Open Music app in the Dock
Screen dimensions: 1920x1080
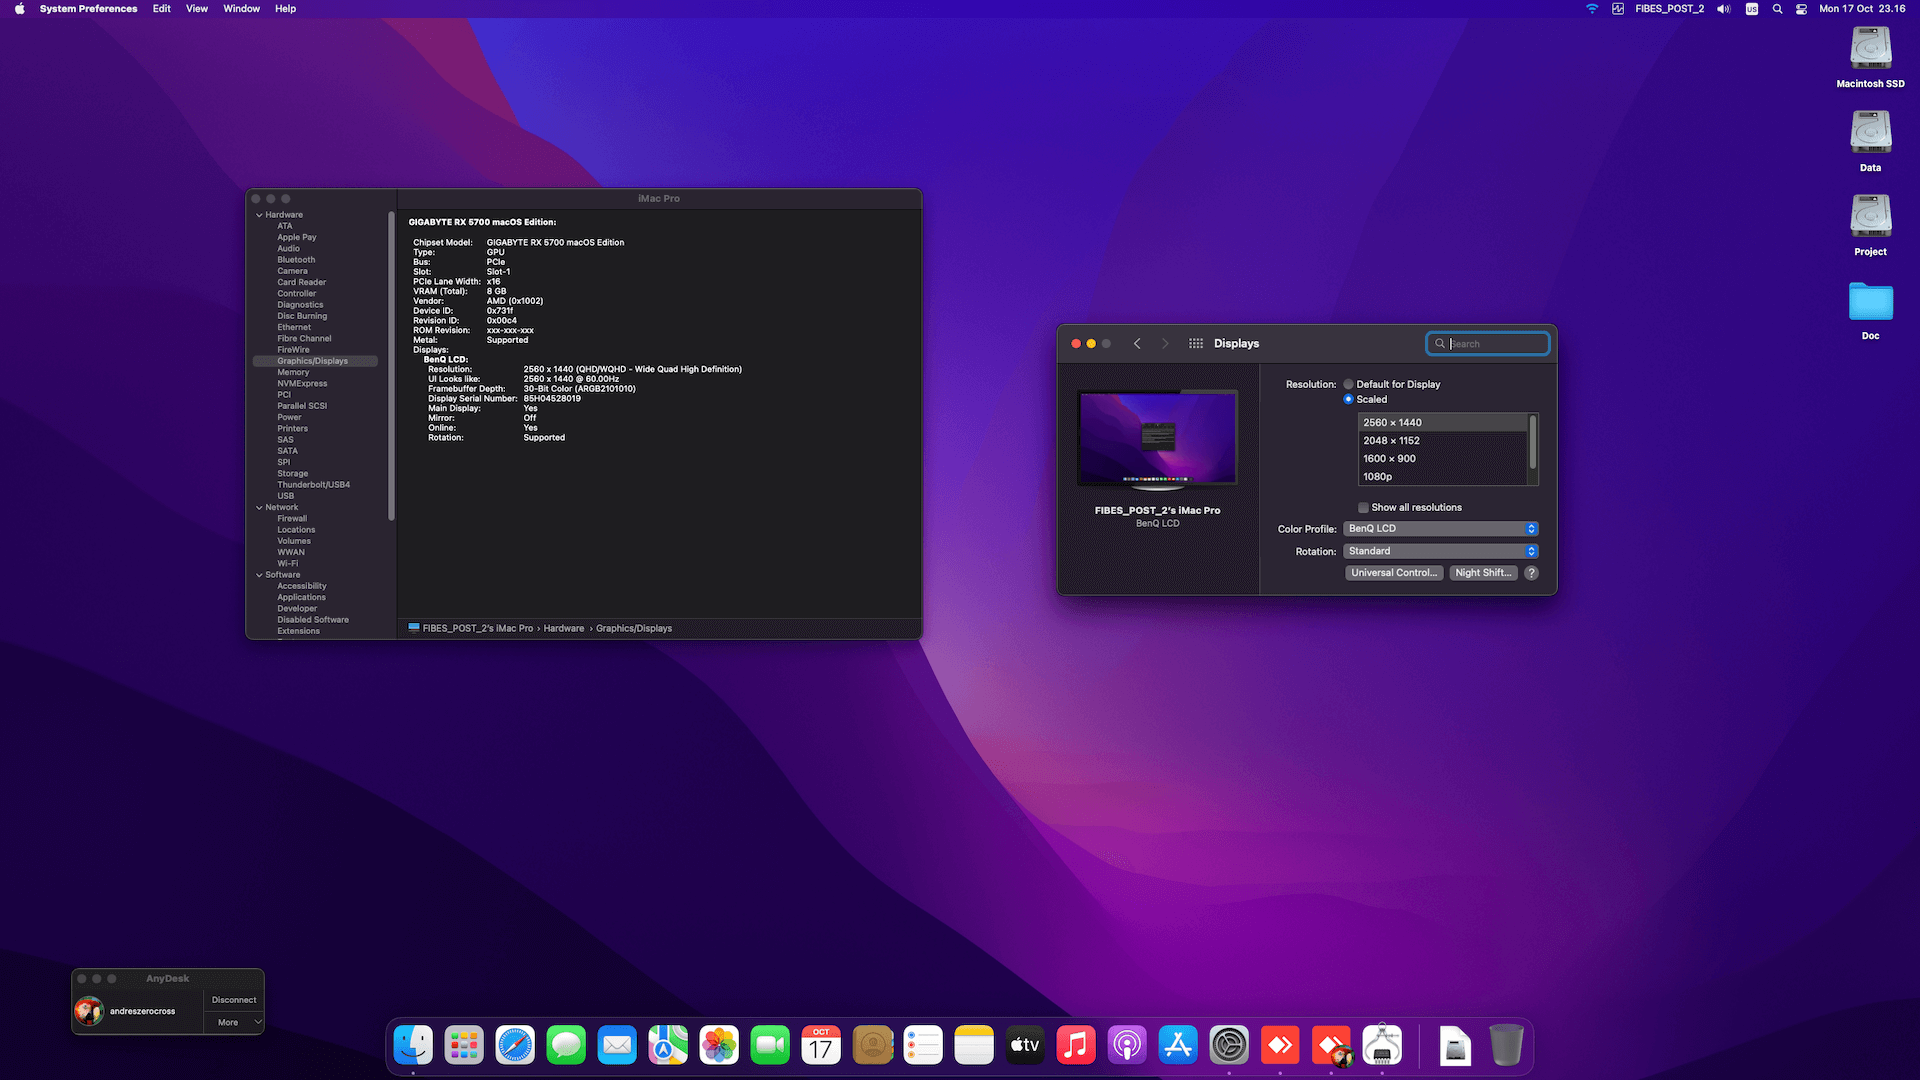(1076, 1046)
